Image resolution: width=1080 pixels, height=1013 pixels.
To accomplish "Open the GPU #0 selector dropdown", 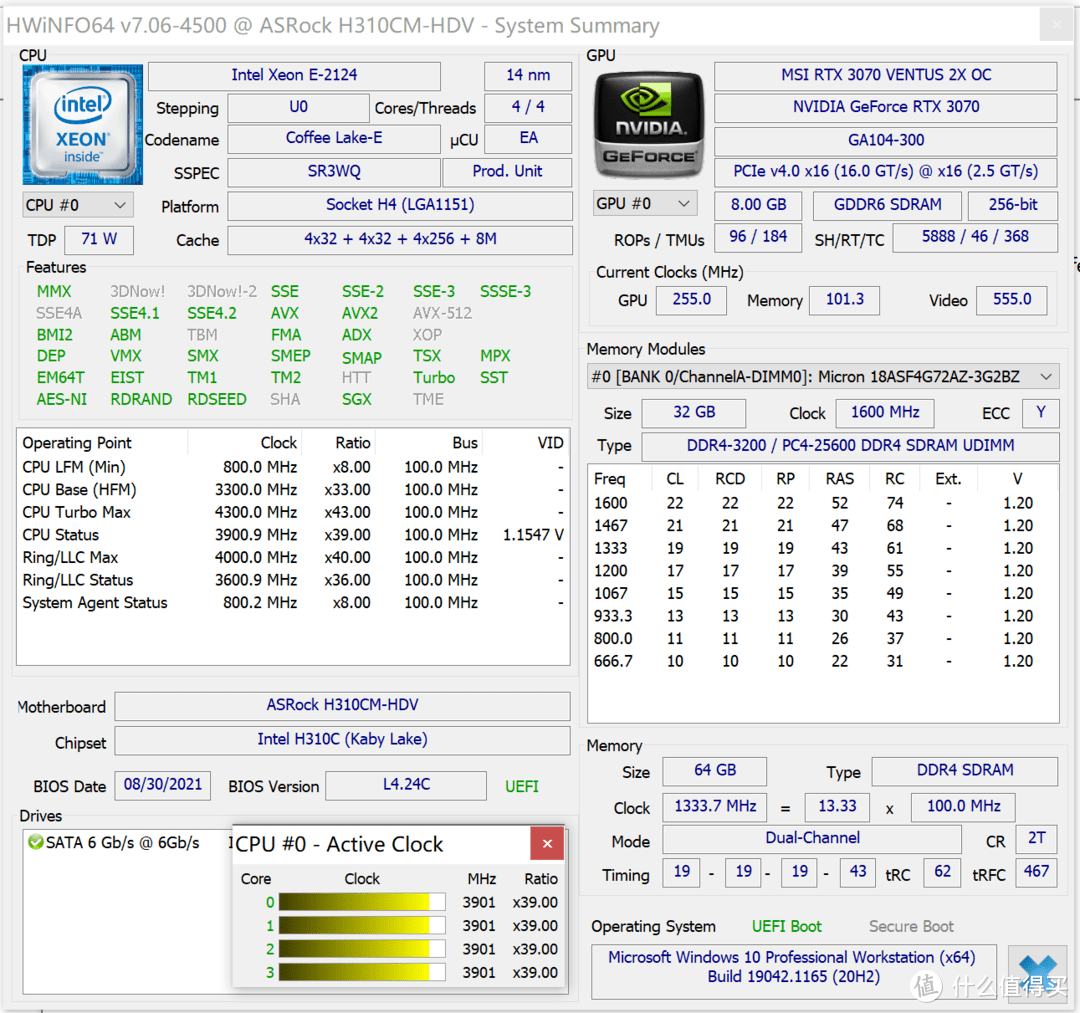I will [645, 204].
